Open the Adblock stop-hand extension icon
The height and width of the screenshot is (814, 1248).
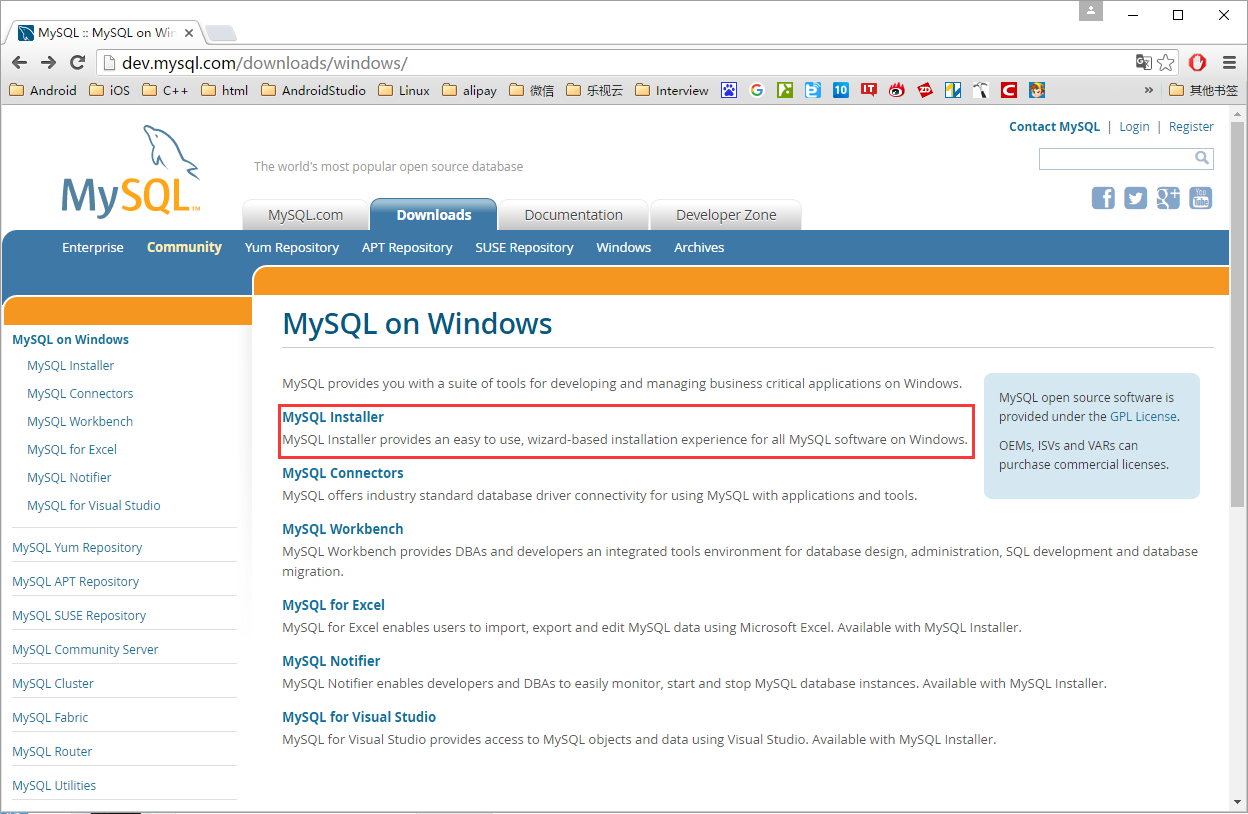click(1197, 63)
